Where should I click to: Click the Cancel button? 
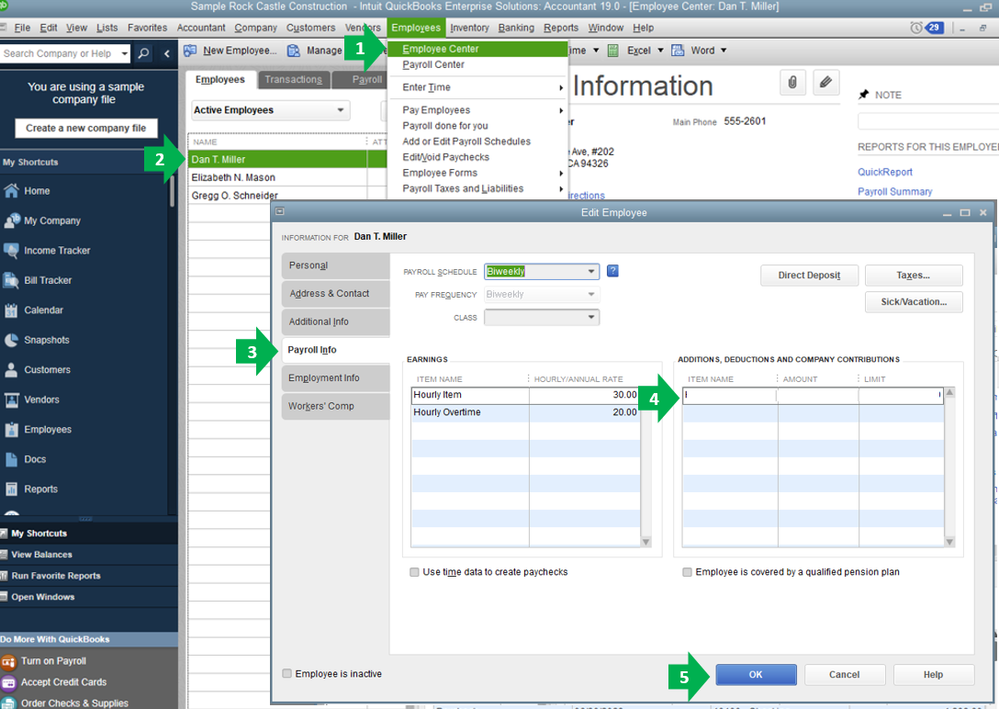coord(844,674)
